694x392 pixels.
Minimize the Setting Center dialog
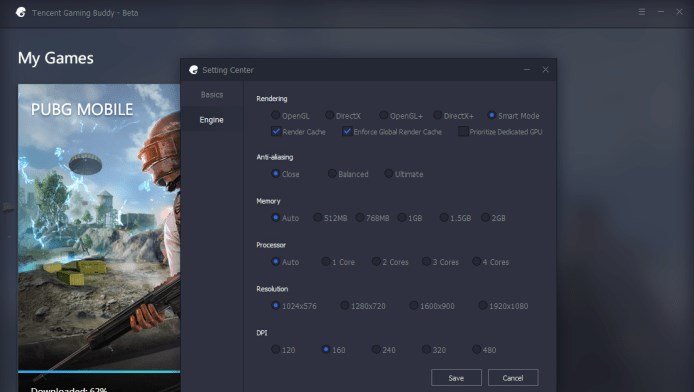(x=527, y=69)
